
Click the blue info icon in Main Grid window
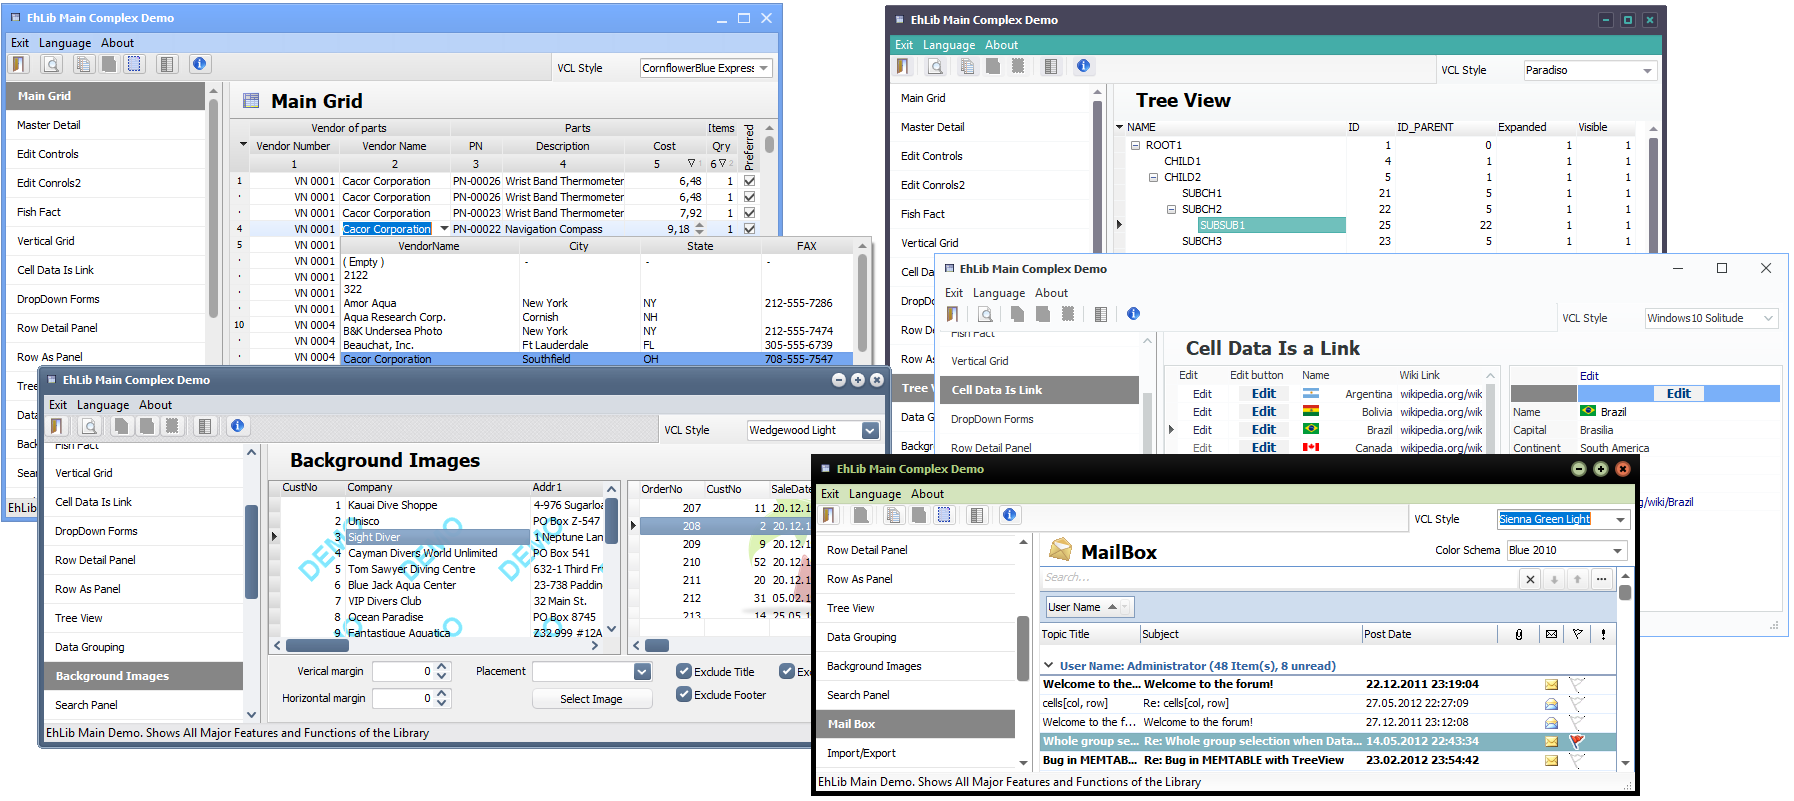tap(200, 64)
